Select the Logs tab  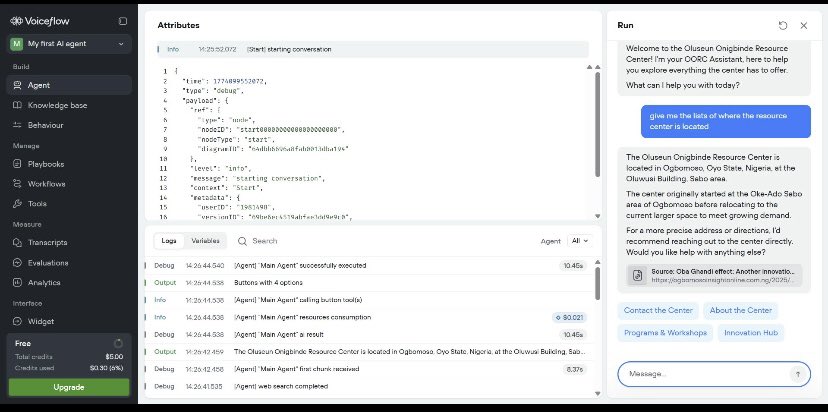(170, 241)
